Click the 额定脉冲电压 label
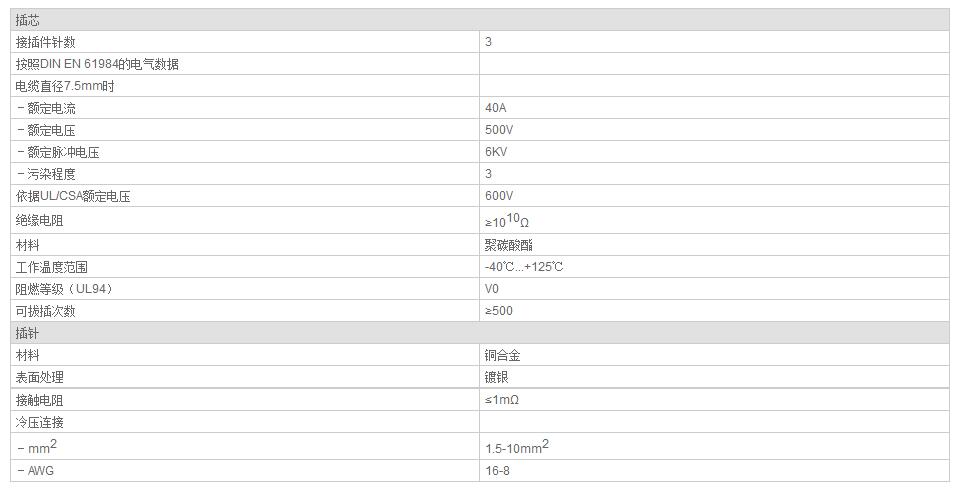The height and width of the screenshot is (492, 957). coord(62,152)
